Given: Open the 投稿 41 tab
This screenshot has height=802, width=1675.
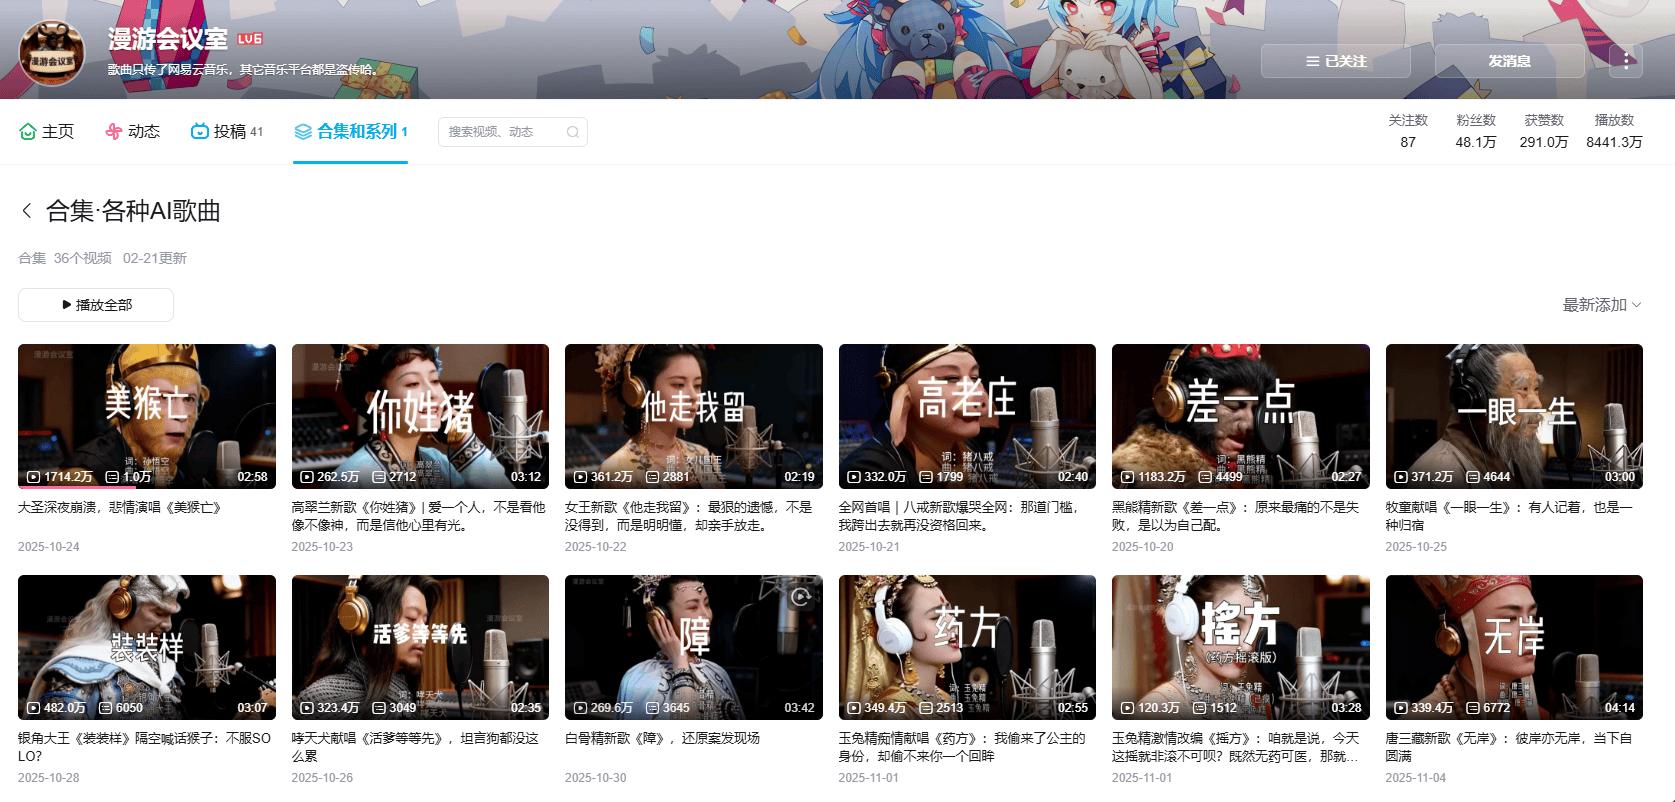Looking at the screenshot, I should (227, 132).
